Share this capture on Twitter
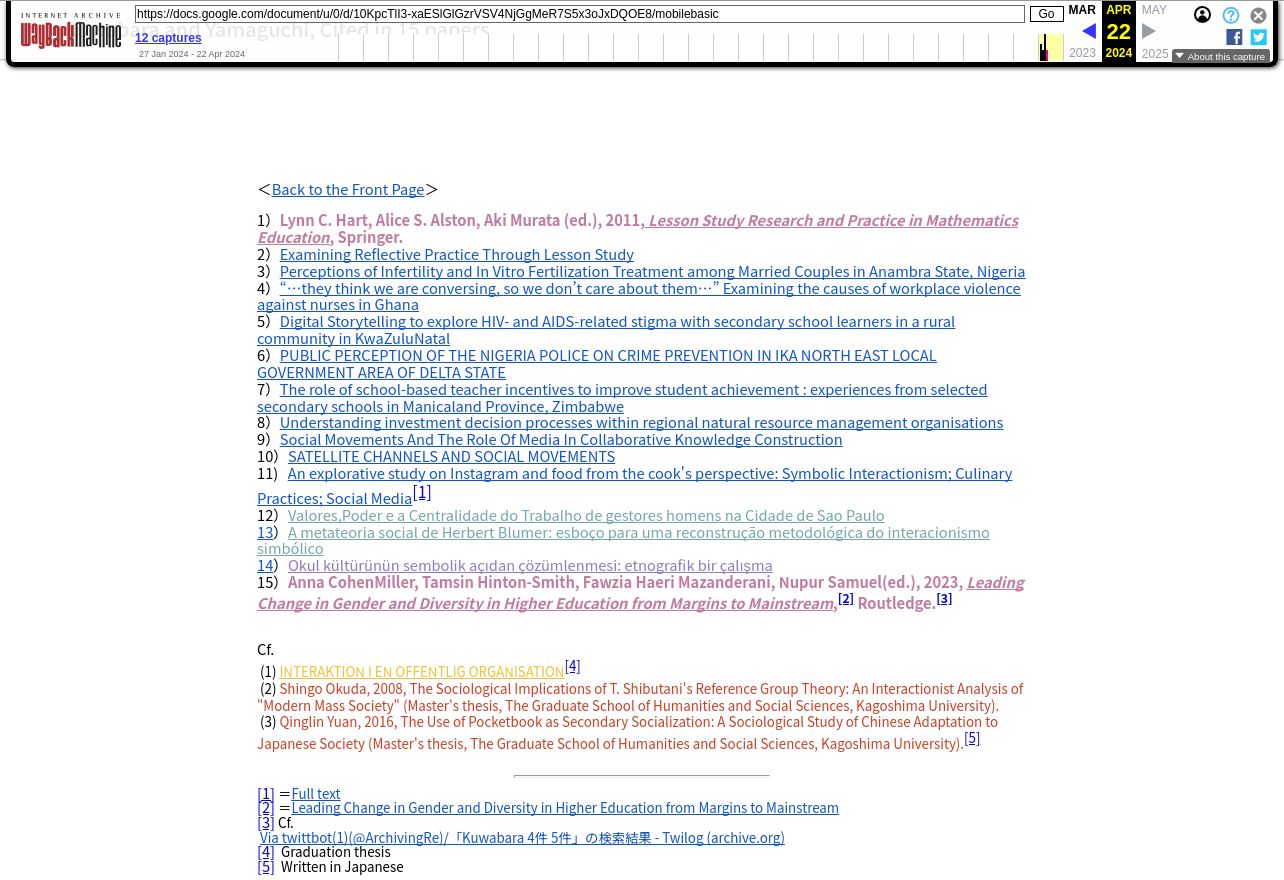The image size is (1284, 880). 1258,37
